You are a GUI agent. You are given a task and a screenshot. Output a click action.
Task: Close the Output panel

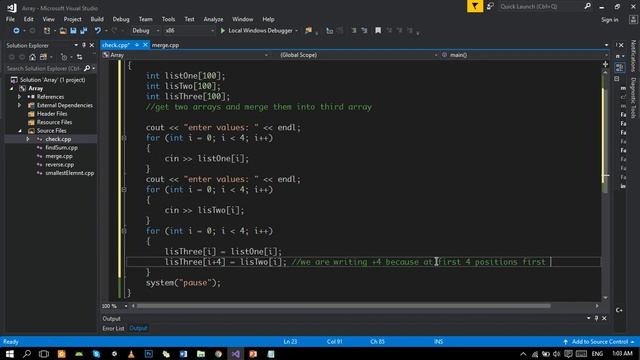(x=604, y=318)
